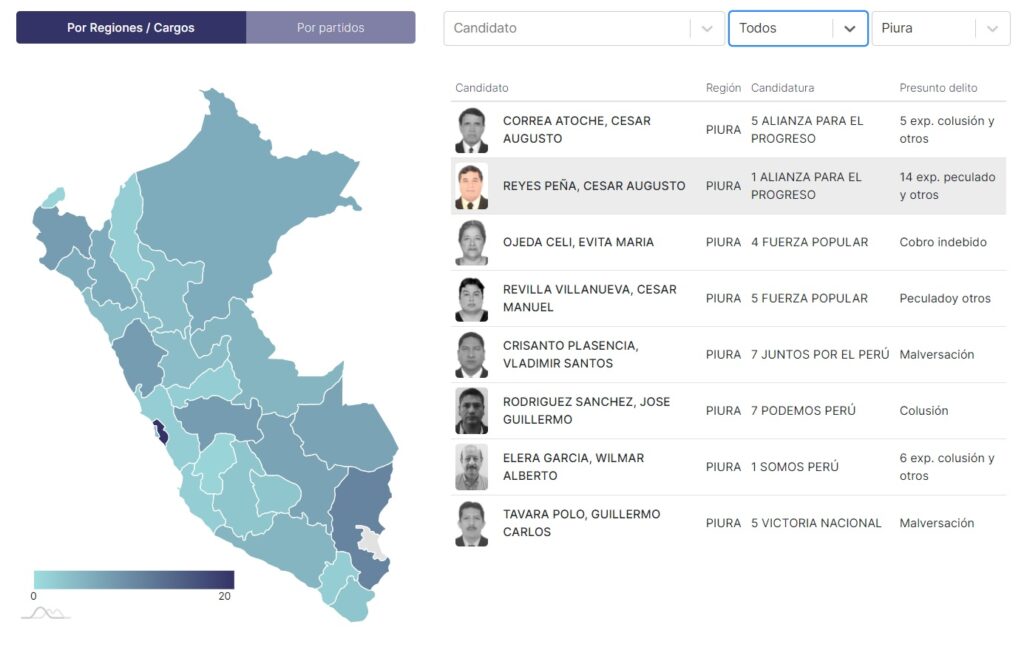Image resolution: width=1024 pixels, height=647 pixels.
Task: Click photo of Correa Atoche, Cesar Augusto
Action: point(471,130)
